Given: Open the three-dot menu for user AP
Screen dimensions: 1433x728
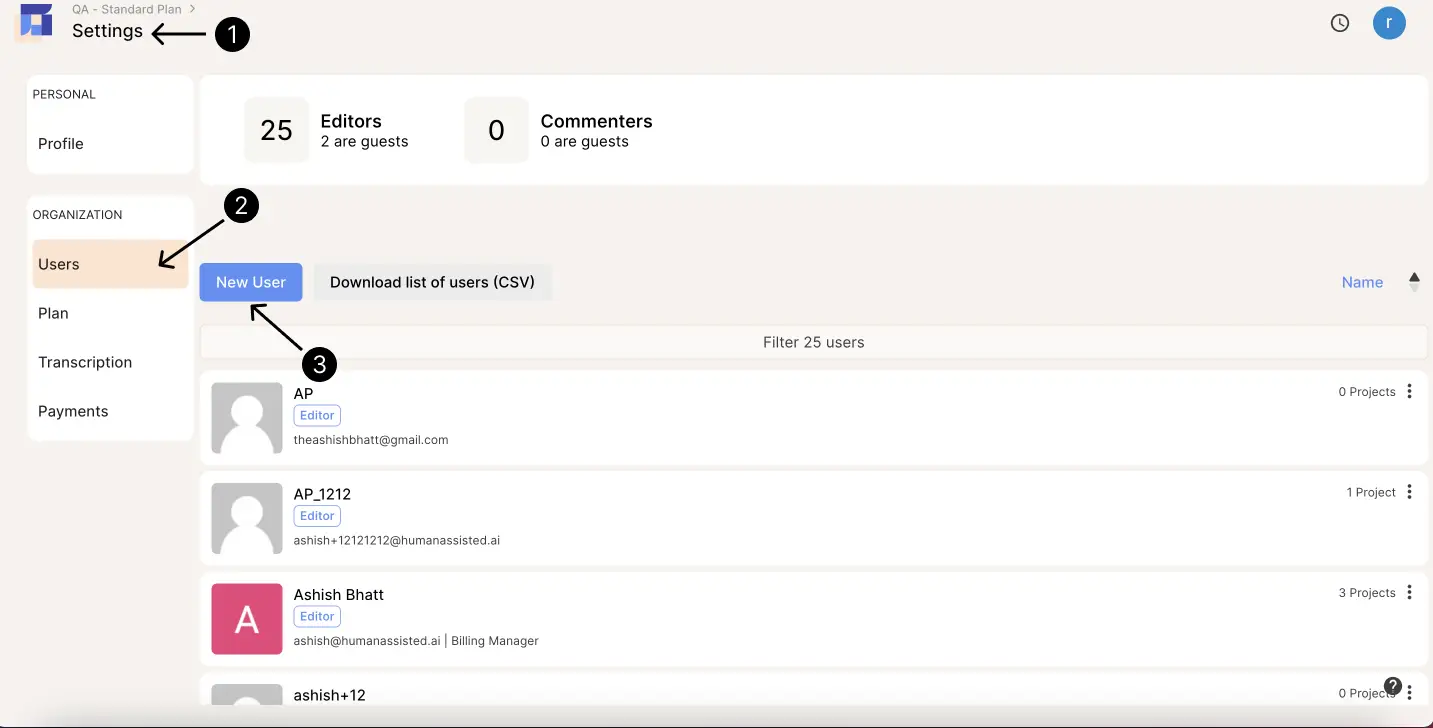Looking at the screenshot, I should [x=1409, y=391].
